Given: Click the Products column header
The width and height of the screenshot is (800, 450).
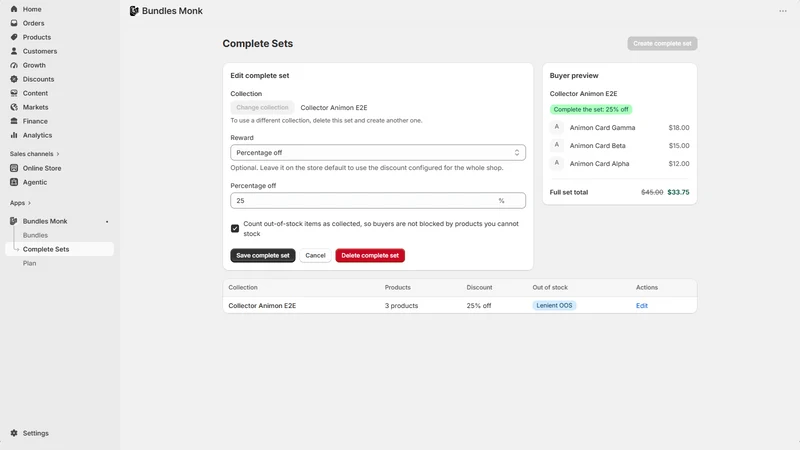Looking at the screenshot, I should (397, 287).
